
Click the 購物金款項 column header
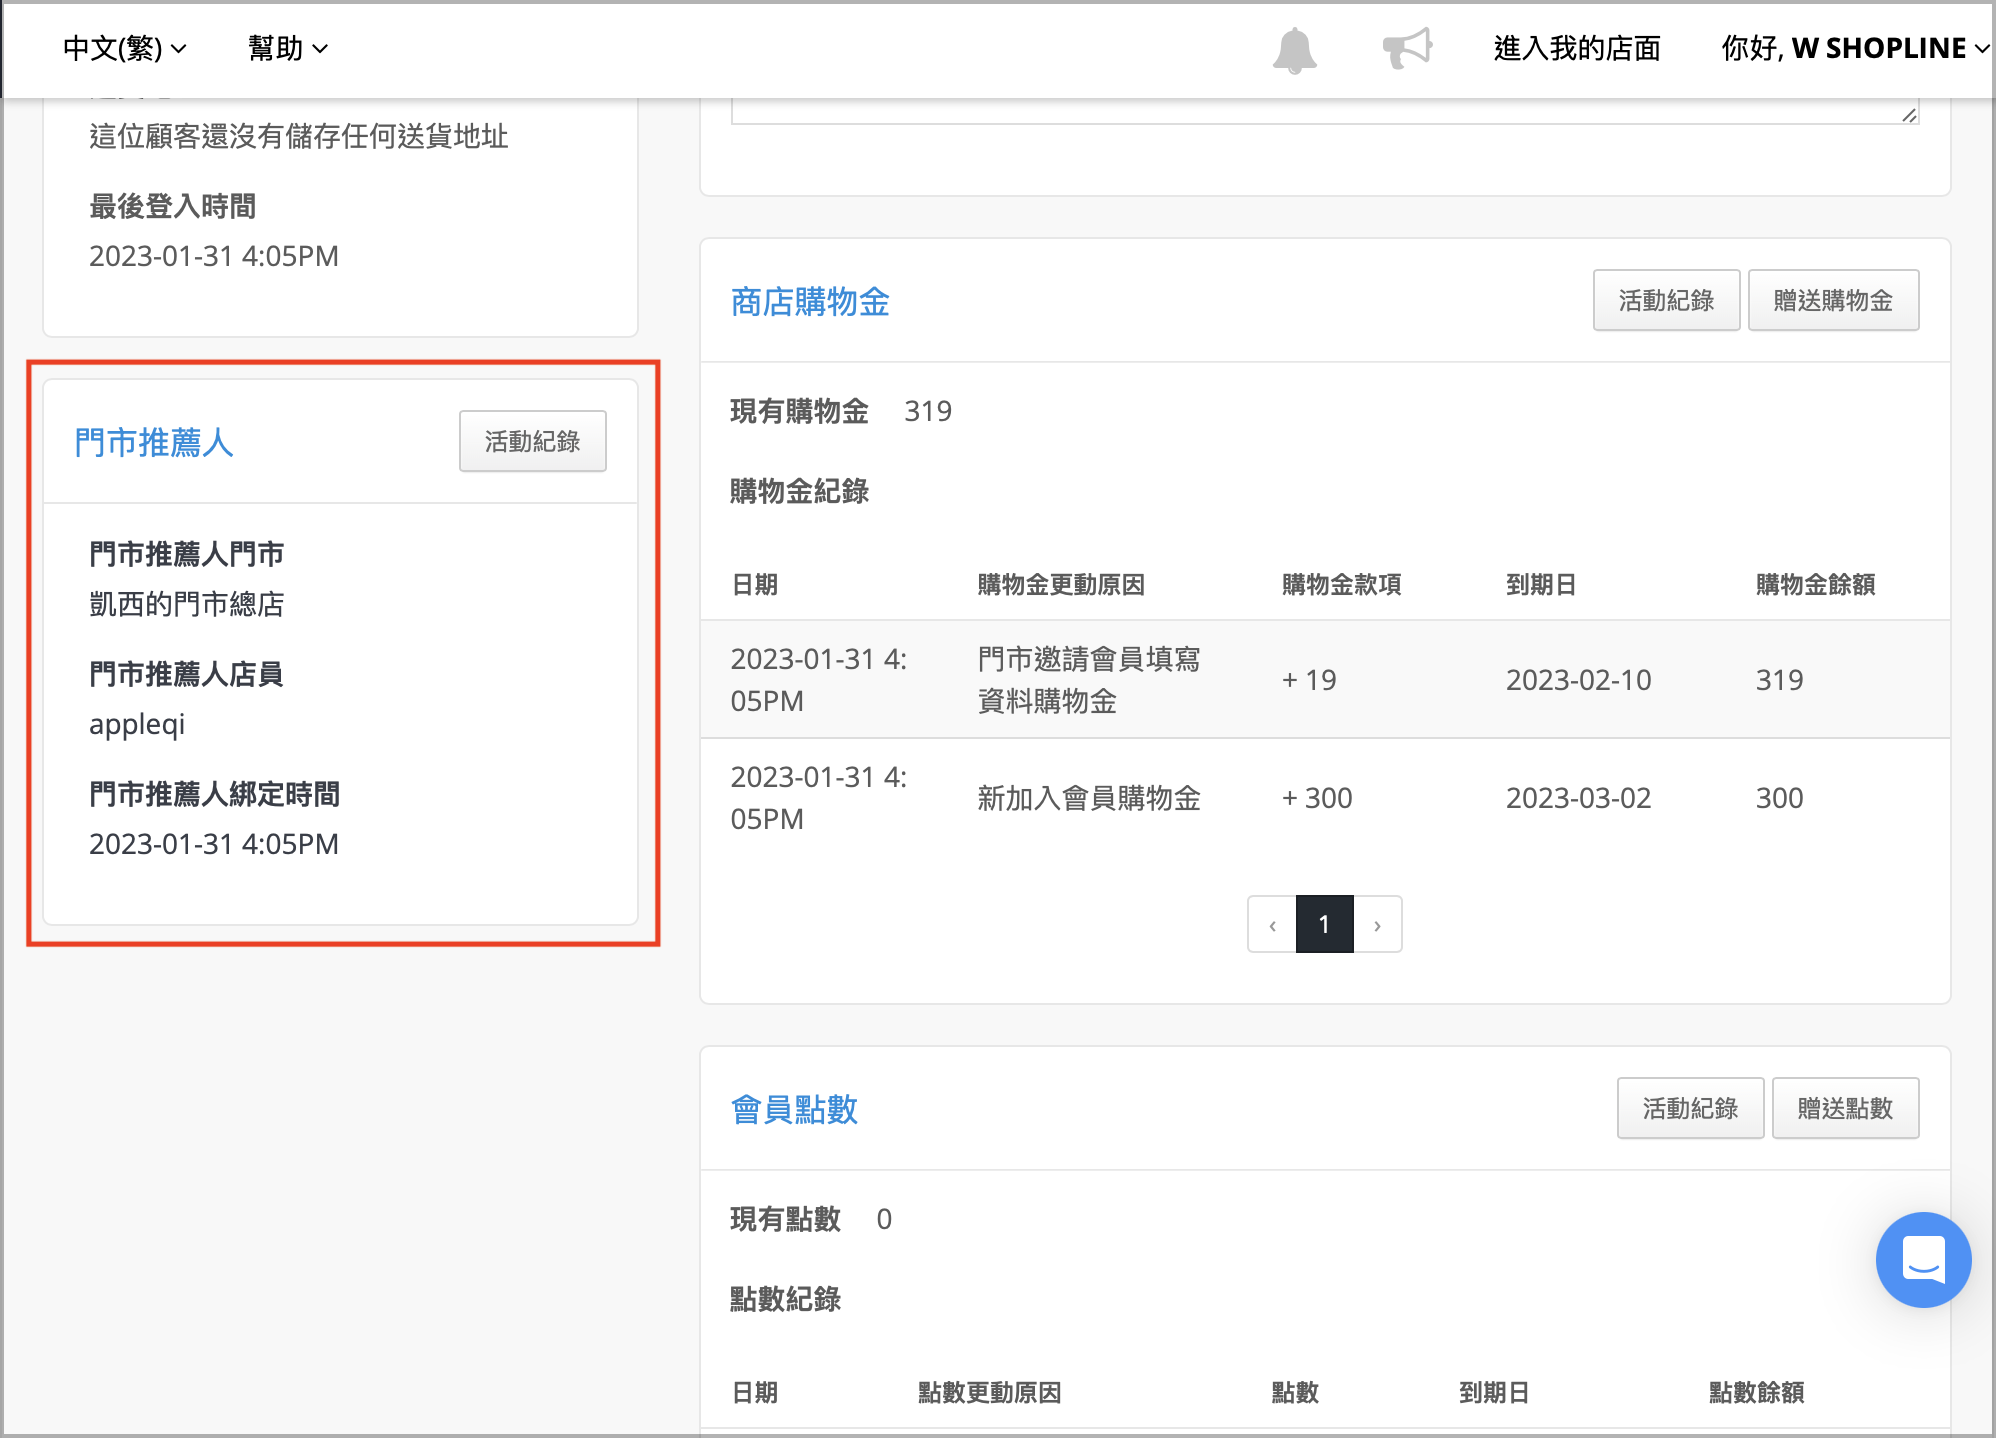coord(1342,584)
